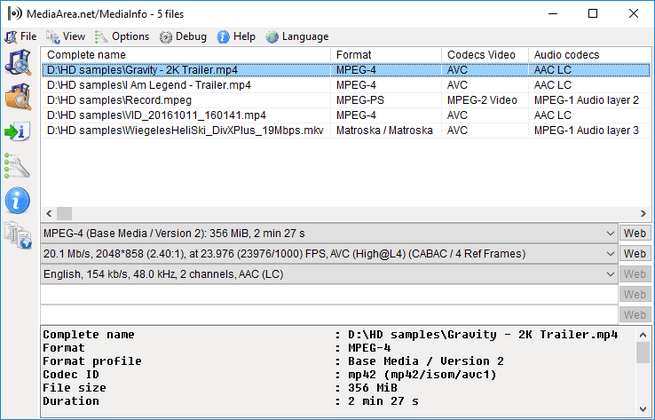Click the File size 356 MiB value

[373, 388]
